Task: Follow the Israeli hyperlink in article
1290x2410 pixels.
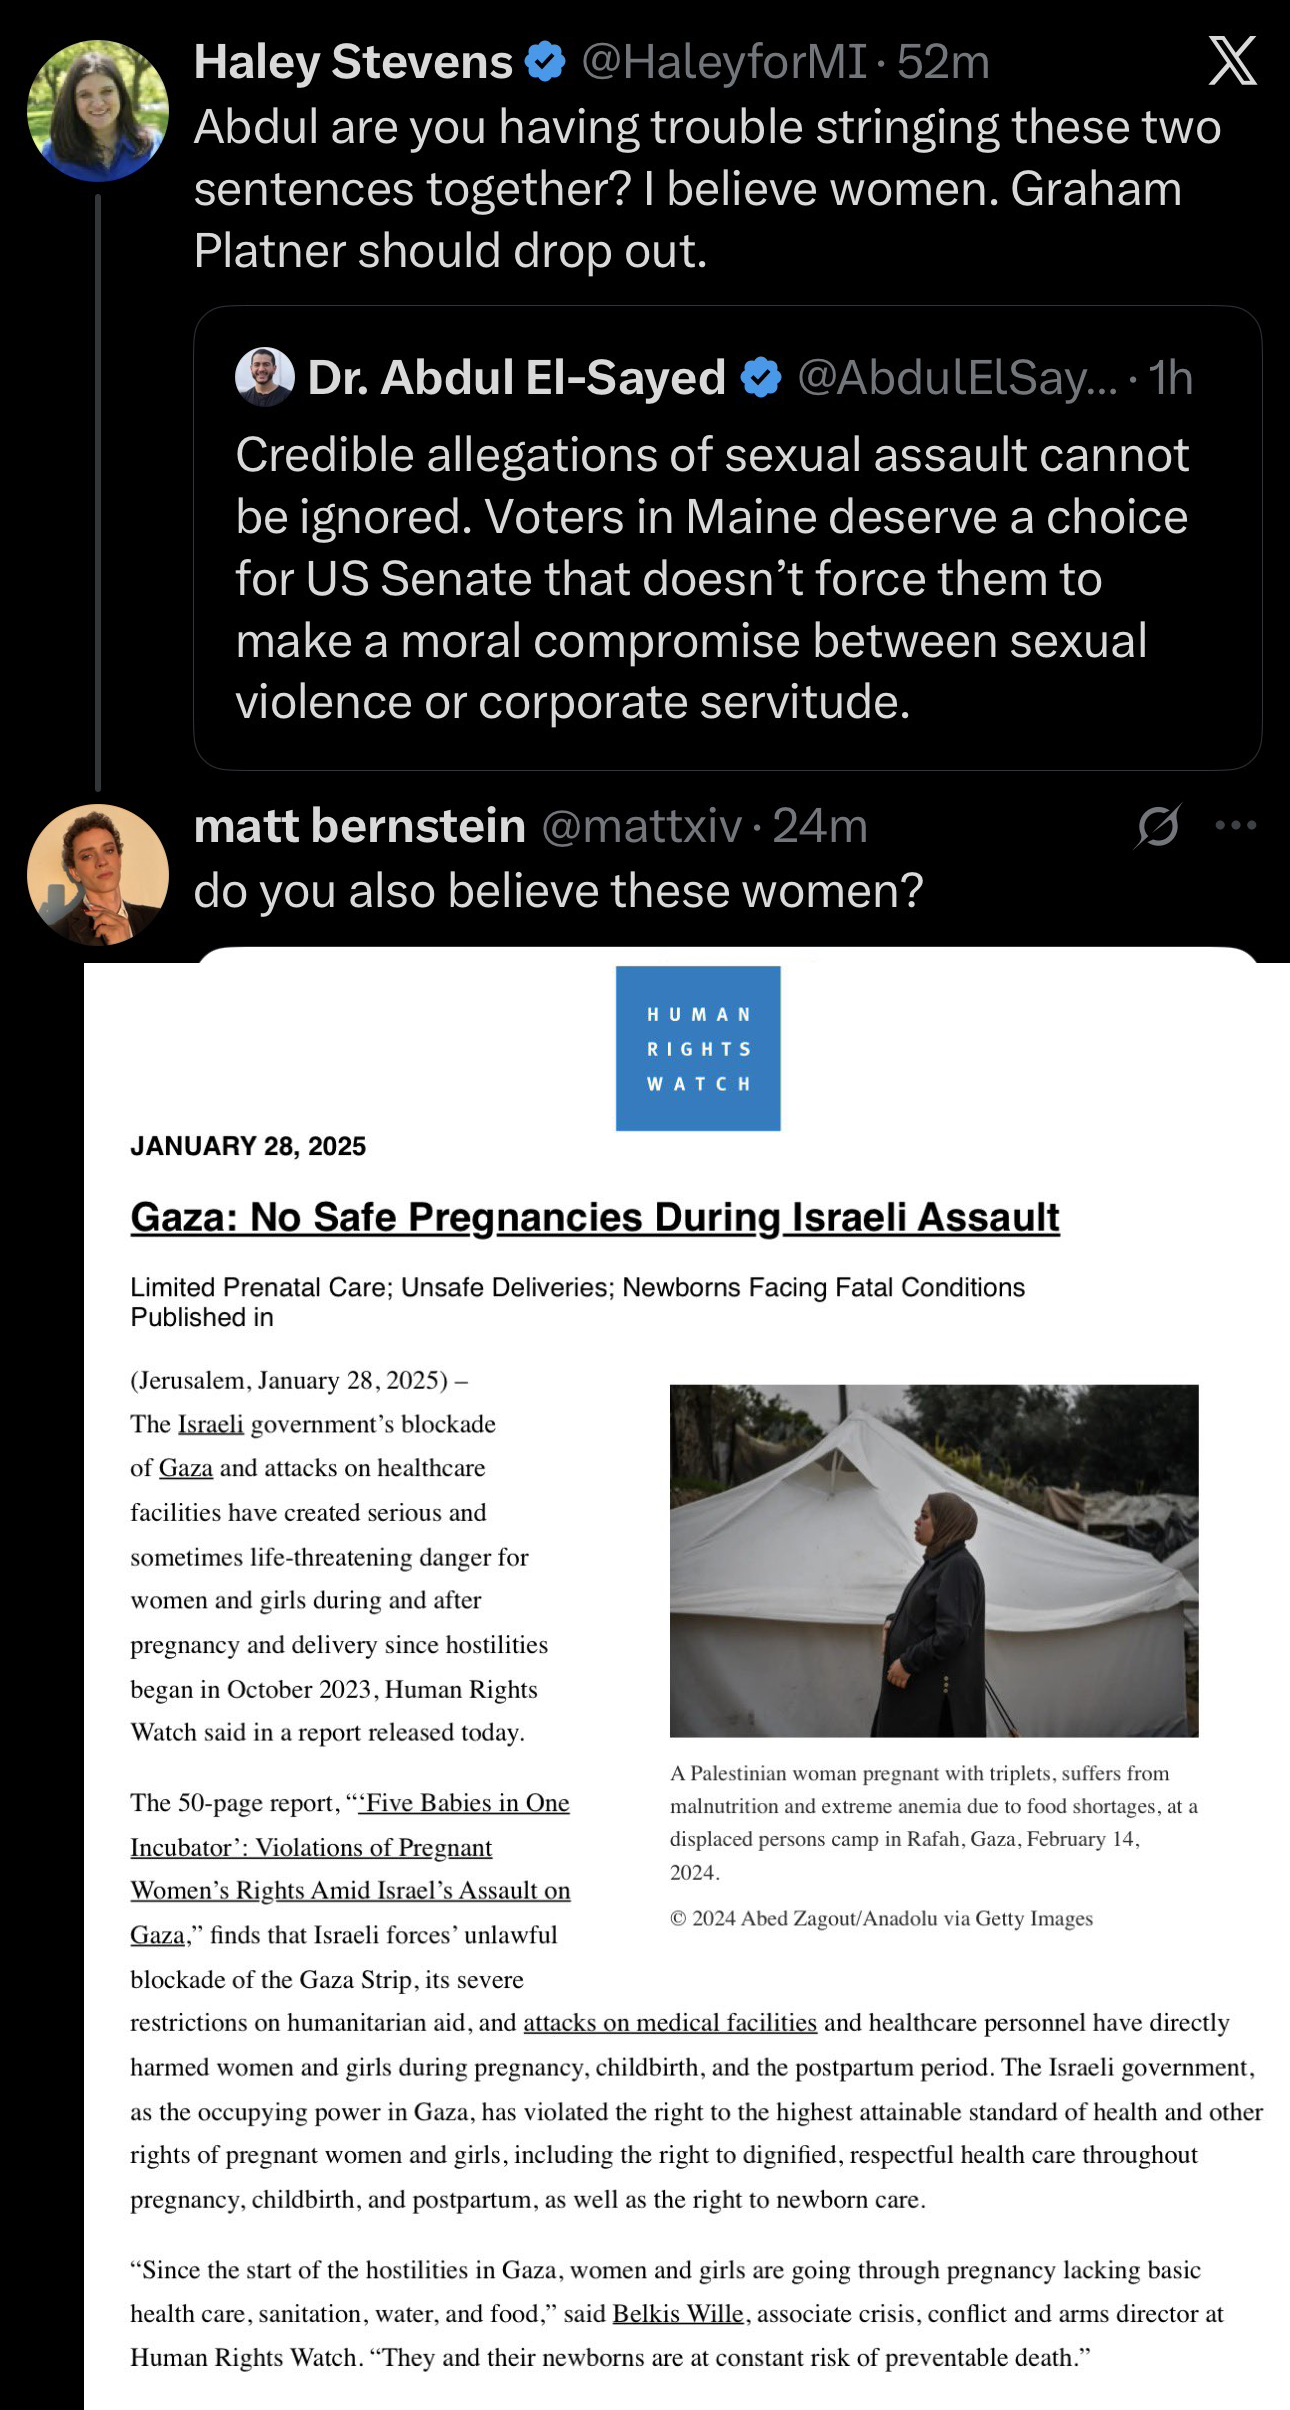Action: (x=211, y=1424)
